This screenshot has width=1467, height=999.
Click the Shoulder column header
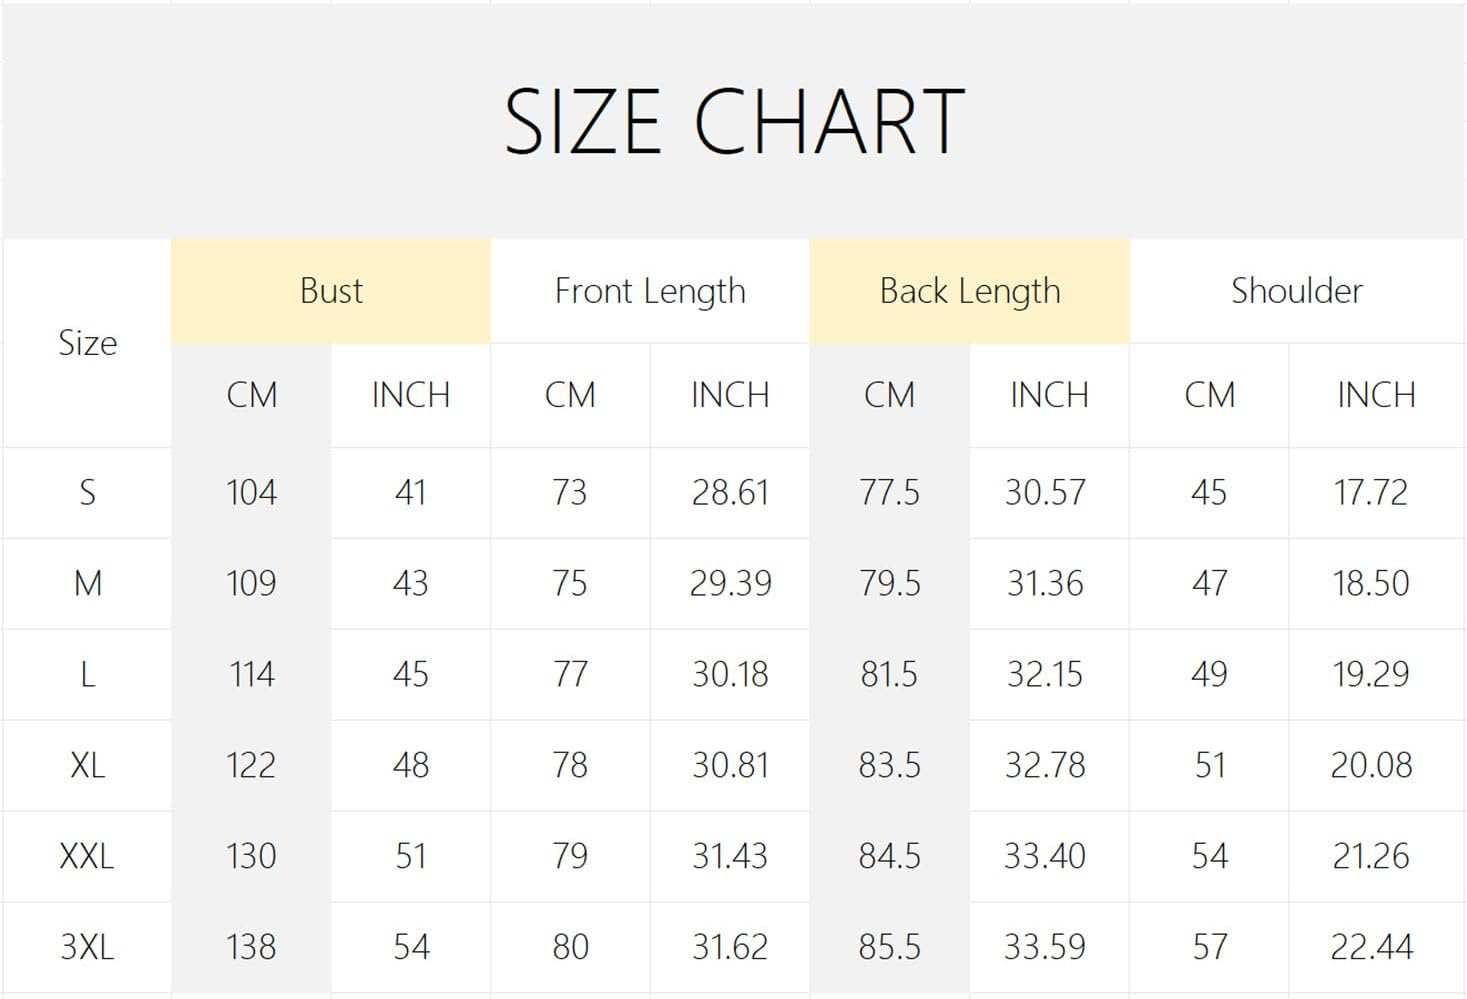pos(1296,291)
